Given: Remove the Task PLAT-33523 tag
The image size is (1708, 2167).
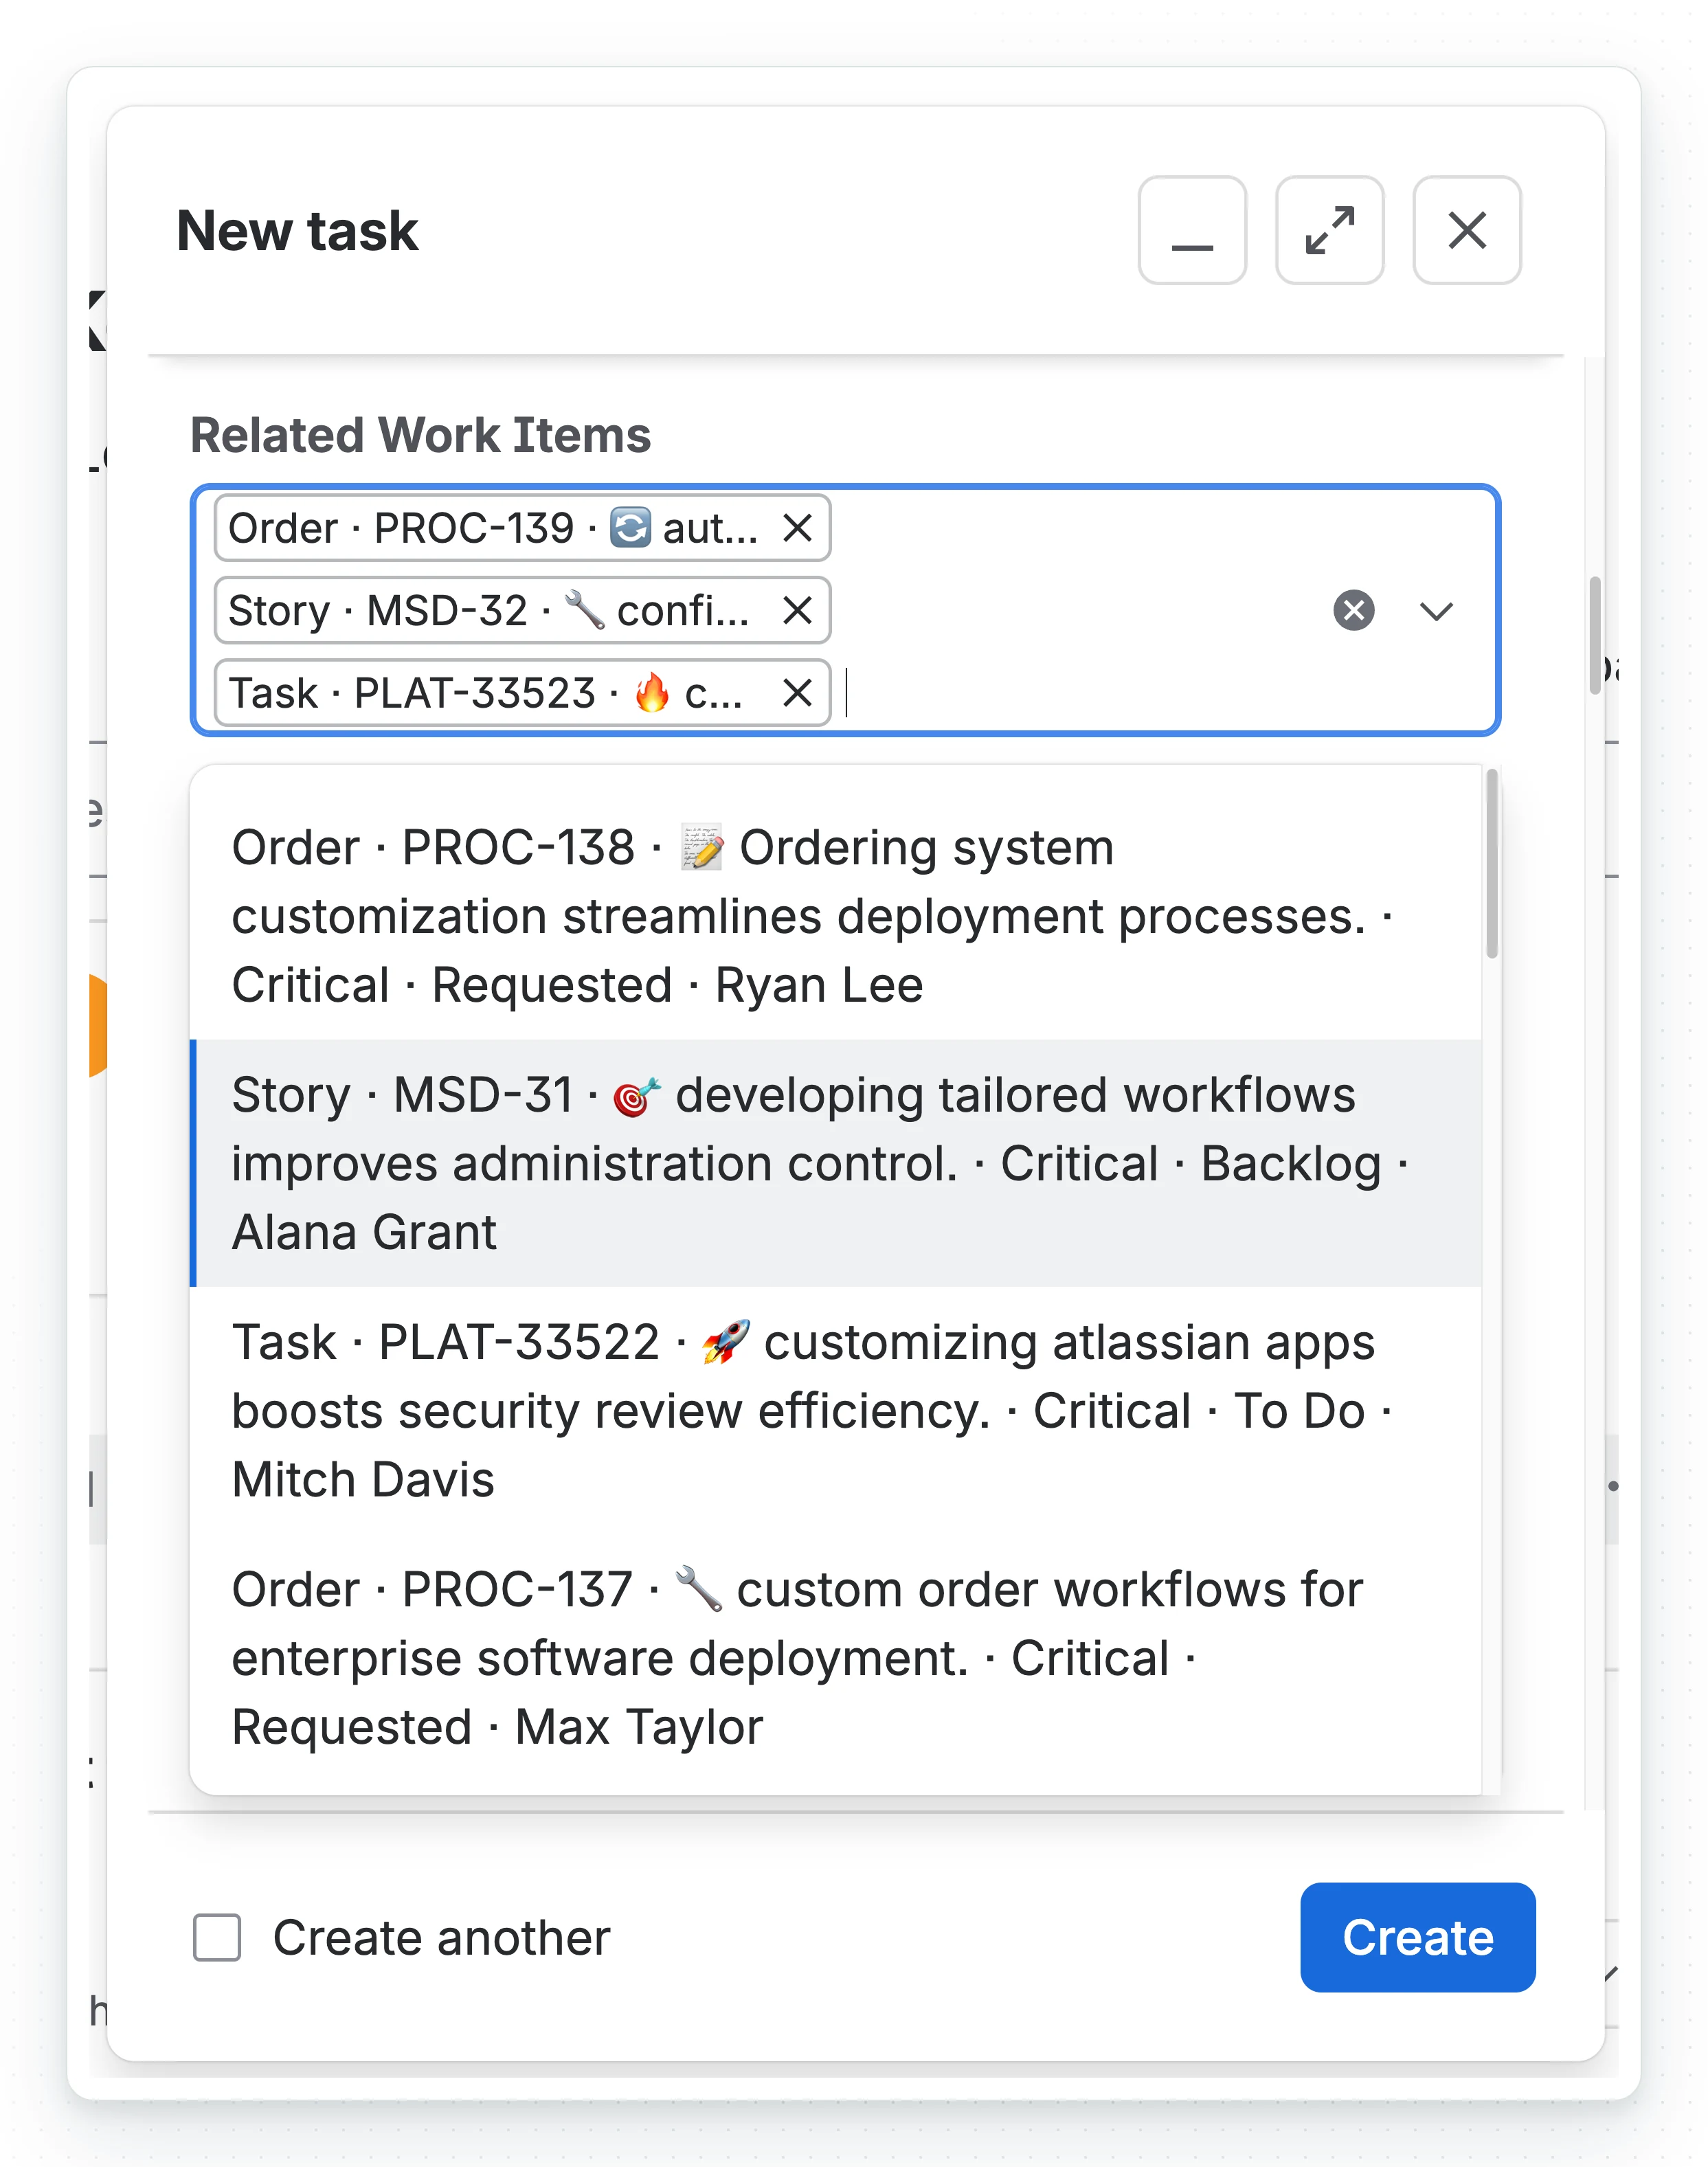Looking at the screenshot, I should pos(797,692).
